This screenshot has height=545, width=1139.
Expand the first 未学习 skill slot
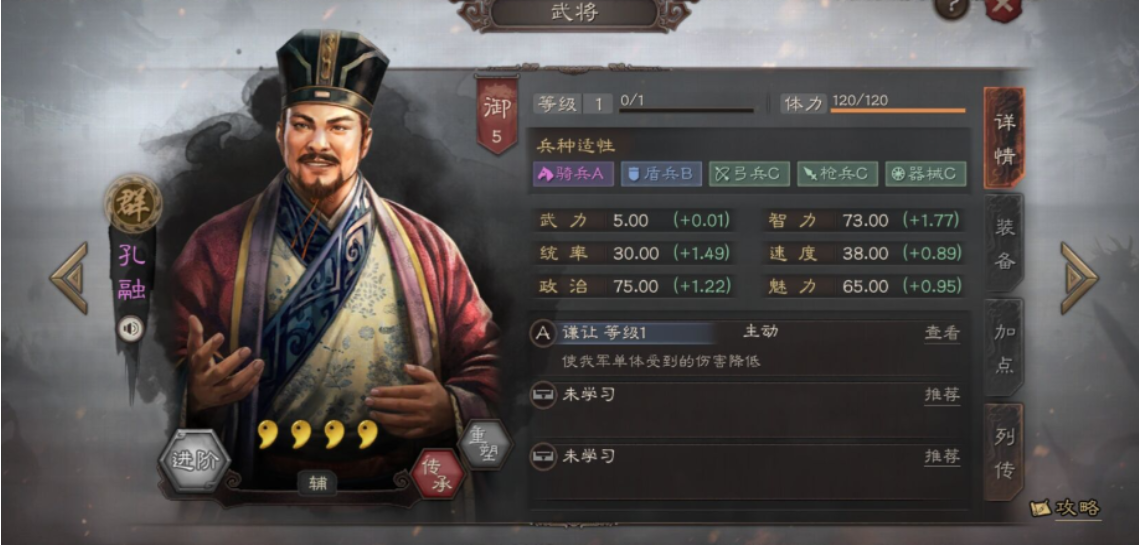(747, 396)
